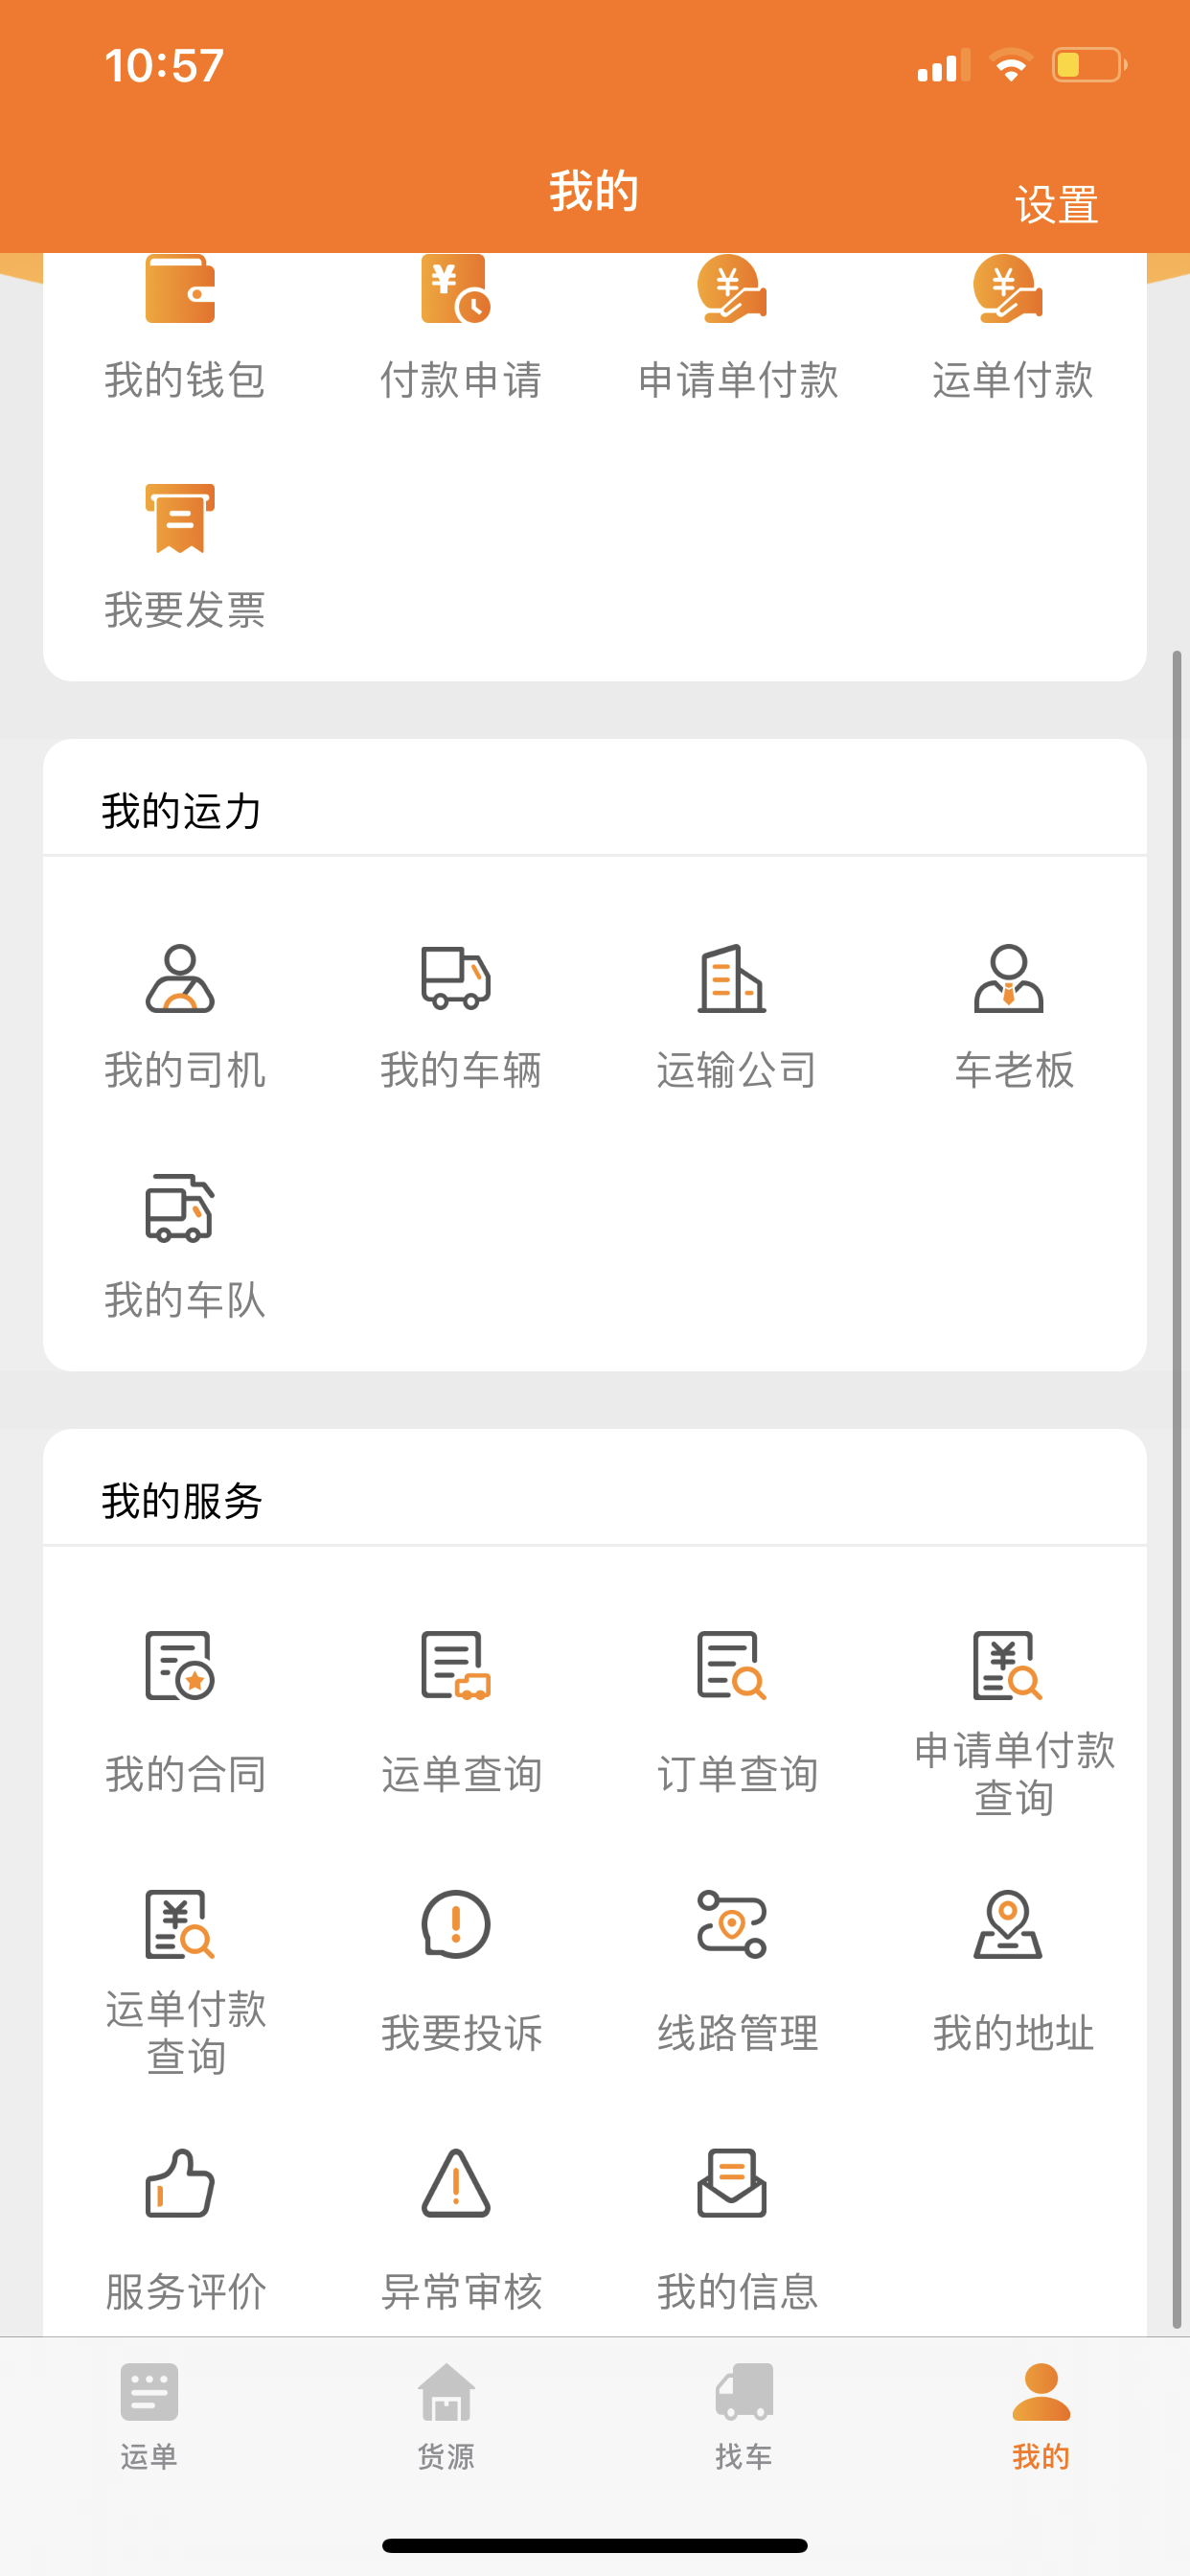This screenshot has height=2576, width=1190.
Task: Tap the 付款申请 payment request icon
Action: (x=456, y=289)
